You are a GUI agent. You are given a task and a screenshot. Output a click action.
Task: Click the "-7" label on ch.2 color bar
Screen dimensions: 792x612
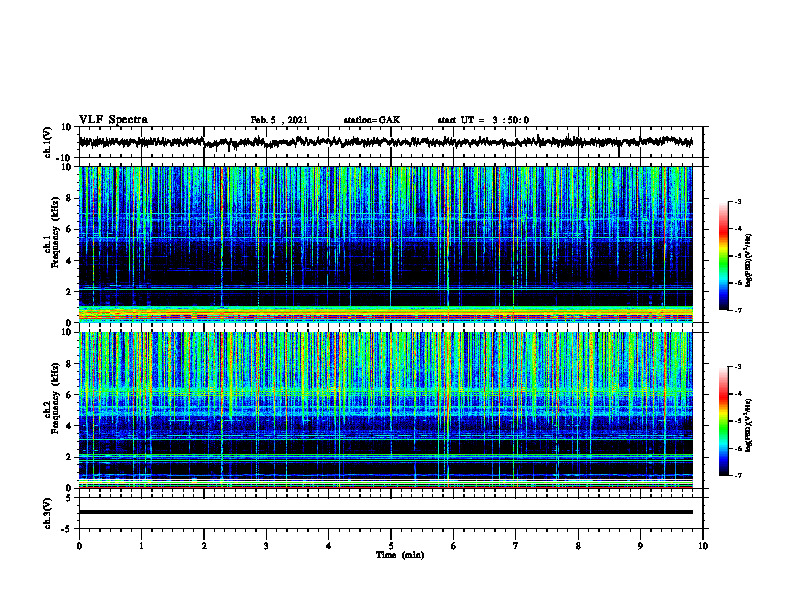(x=738, y=476)
